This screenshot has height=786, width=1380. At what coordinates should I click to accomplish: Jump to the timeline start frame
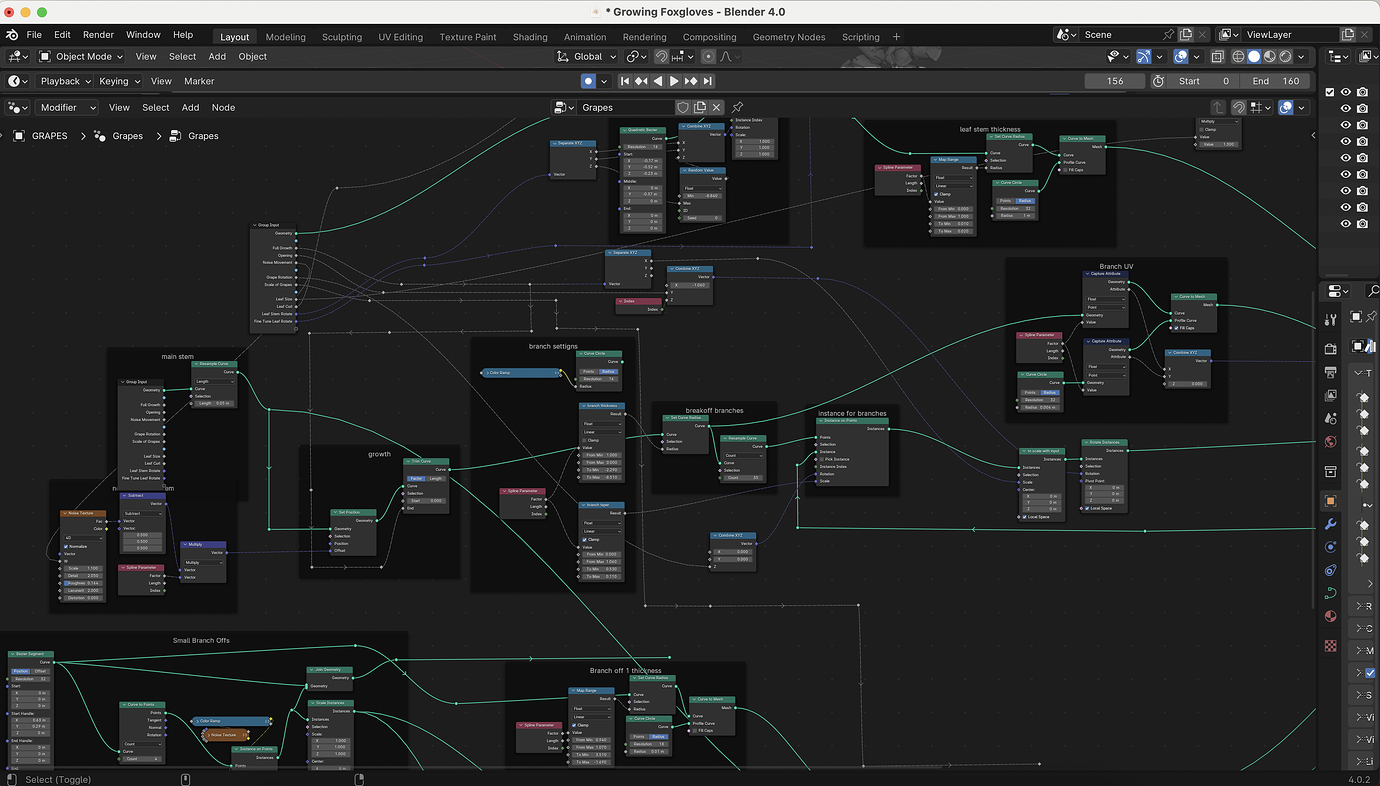(625, 81)
